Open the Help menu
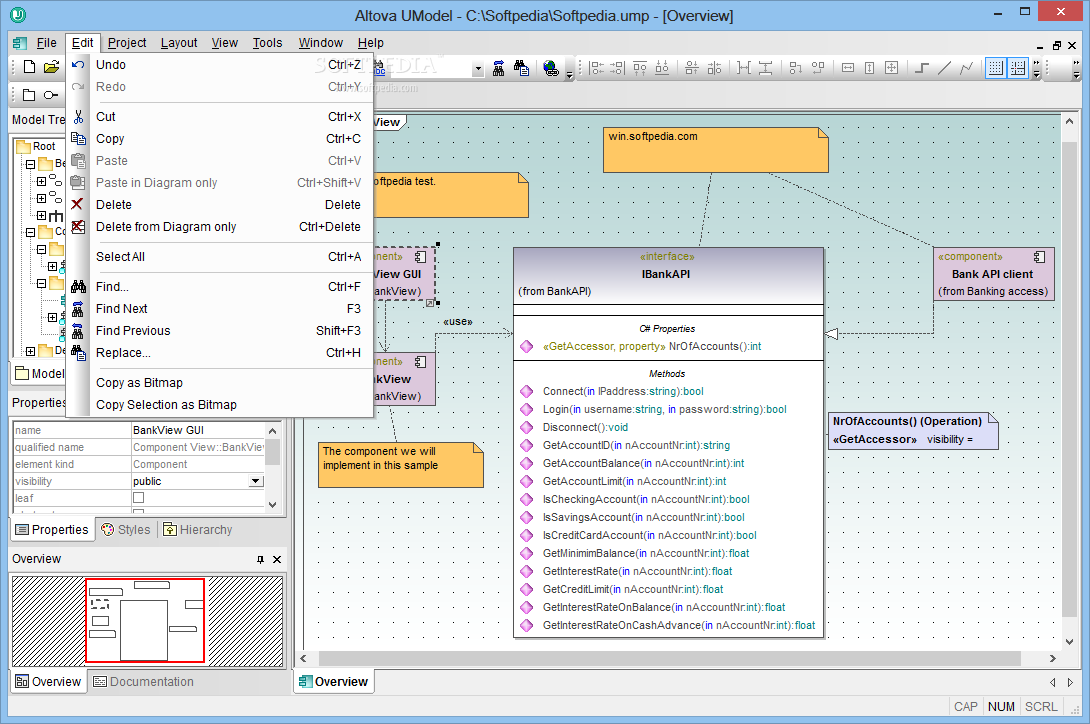 (x=371, y=43)
